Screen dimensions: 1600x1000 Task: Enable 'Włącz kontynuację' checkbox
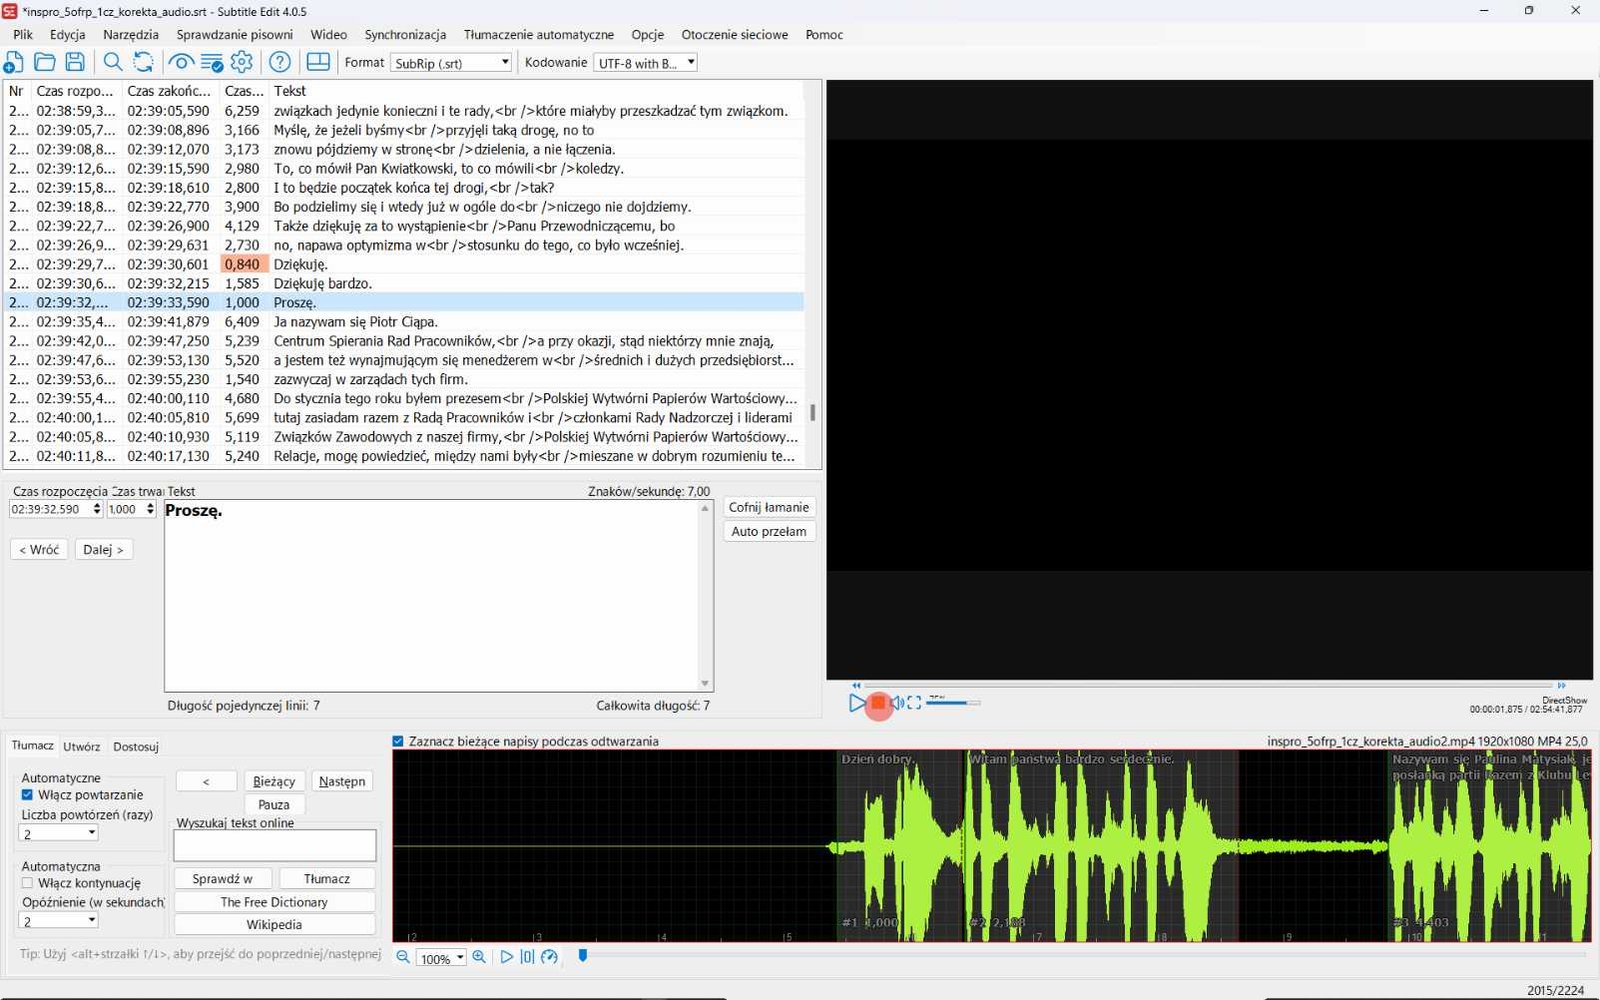27,883
